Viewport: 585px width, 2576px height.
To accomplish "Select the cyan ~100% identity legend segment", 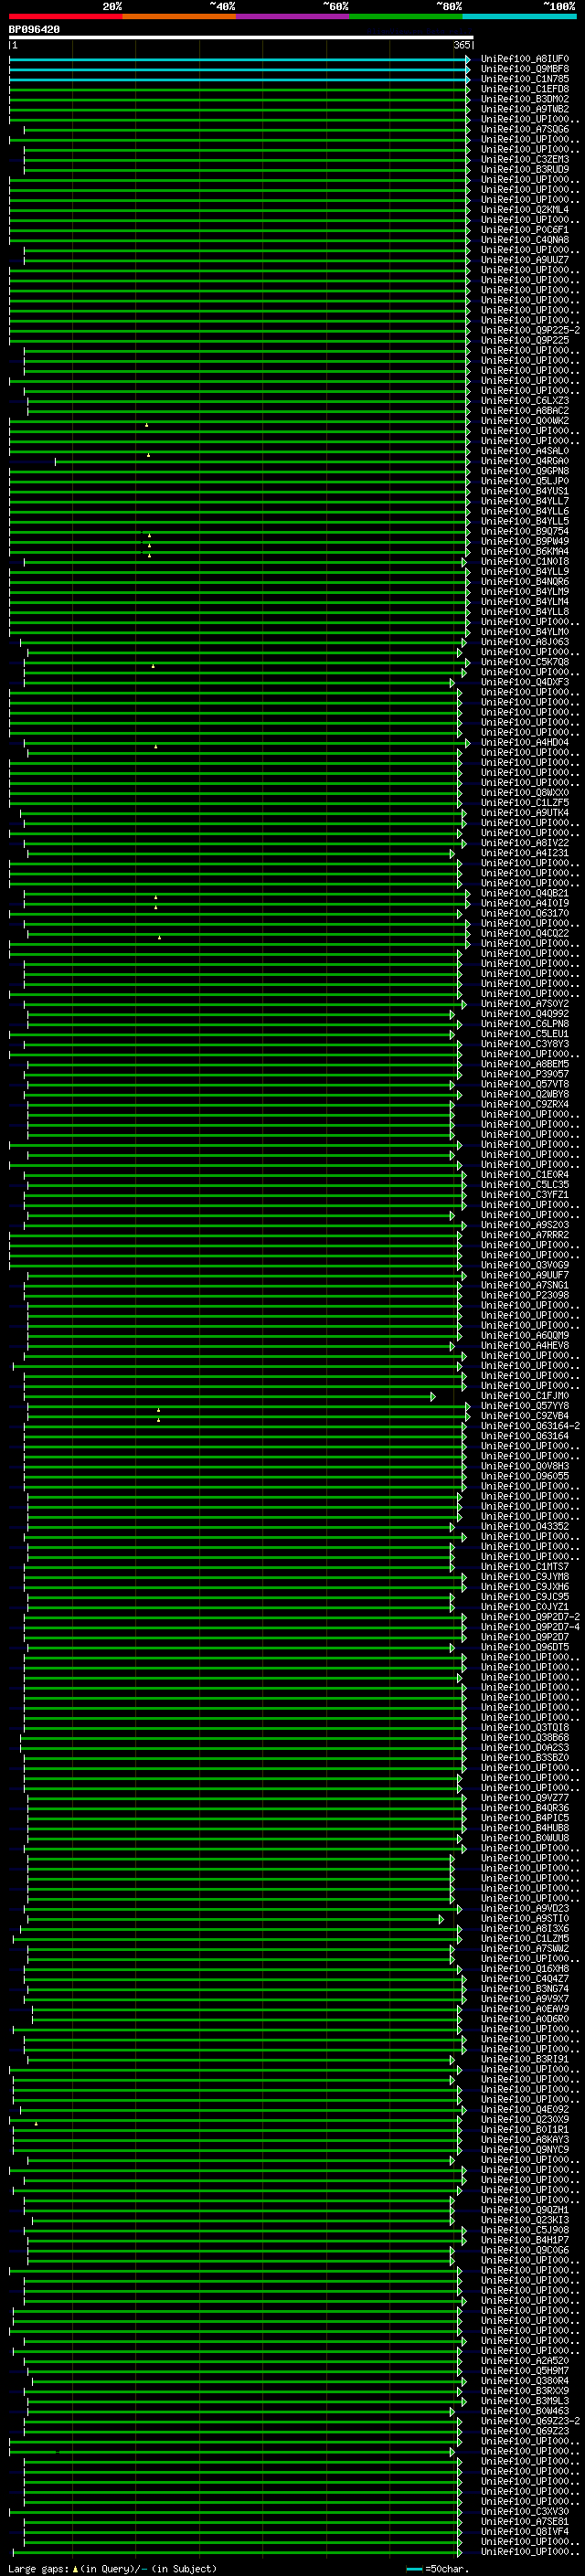I will (519, 16).
